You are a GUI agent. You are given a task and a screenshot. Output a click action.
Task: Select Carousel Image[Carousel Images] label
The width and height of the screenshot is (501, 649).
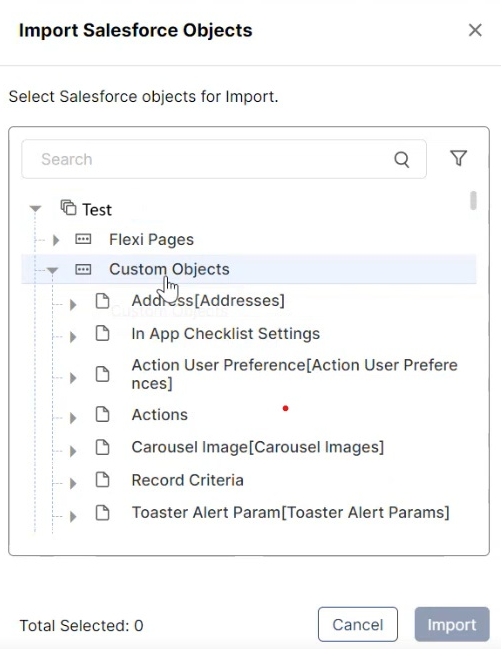tap(258, 447)
